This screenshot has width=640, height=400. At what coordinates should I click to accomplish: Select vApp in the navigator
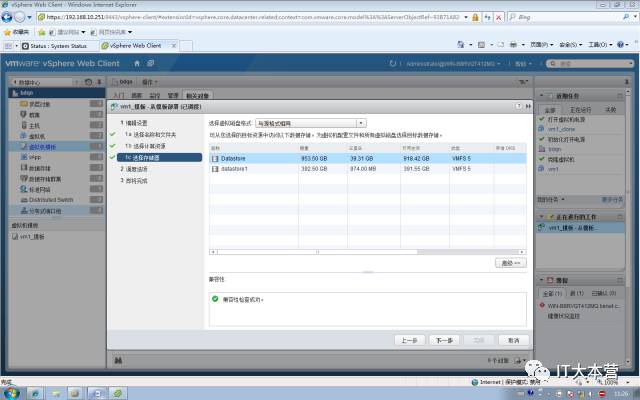coord(35,157)
